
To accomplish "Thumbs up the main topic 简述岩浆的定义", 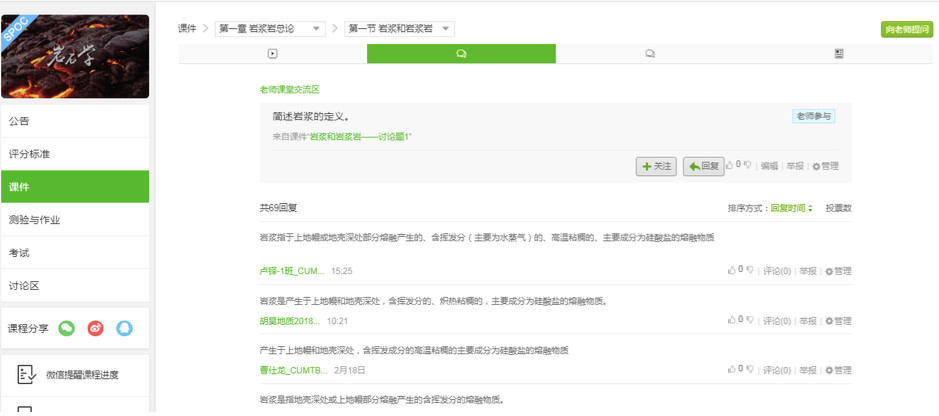I will (x=730, y=165).
